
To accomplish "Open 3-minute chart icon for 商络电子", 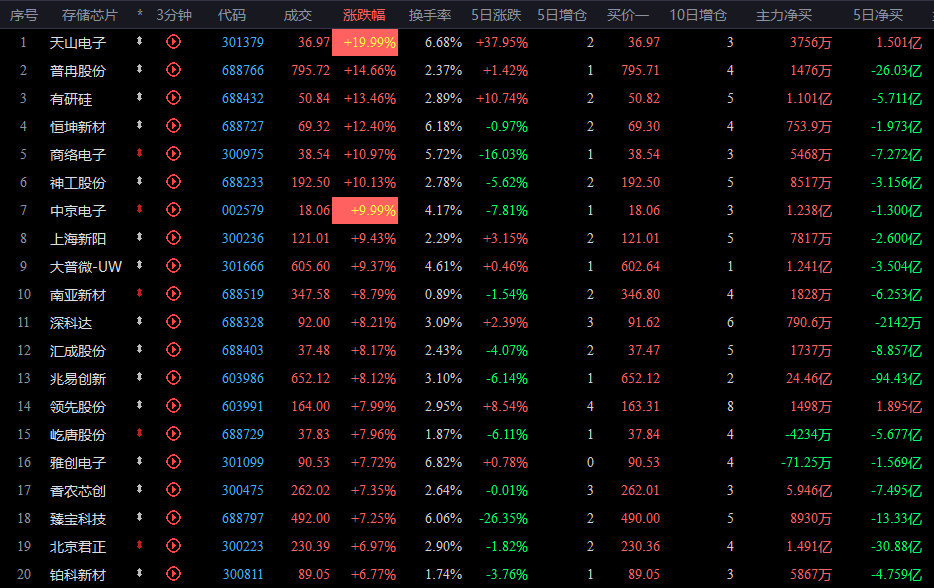I will [173, 154].
